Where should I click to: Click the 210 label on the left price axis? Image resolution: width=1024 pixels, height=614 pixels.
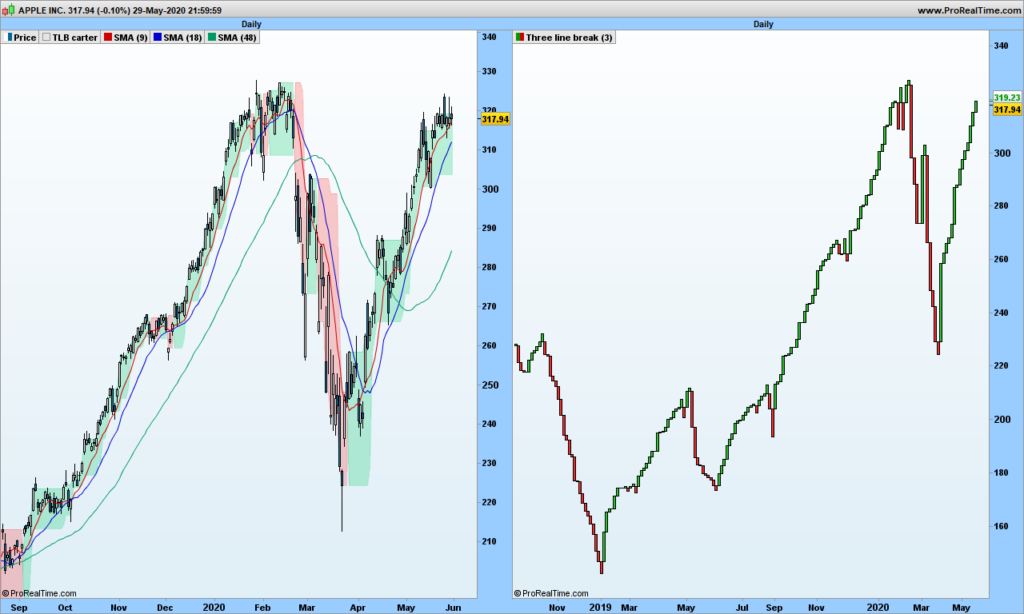pyautogui.click(x=489, y=541)
